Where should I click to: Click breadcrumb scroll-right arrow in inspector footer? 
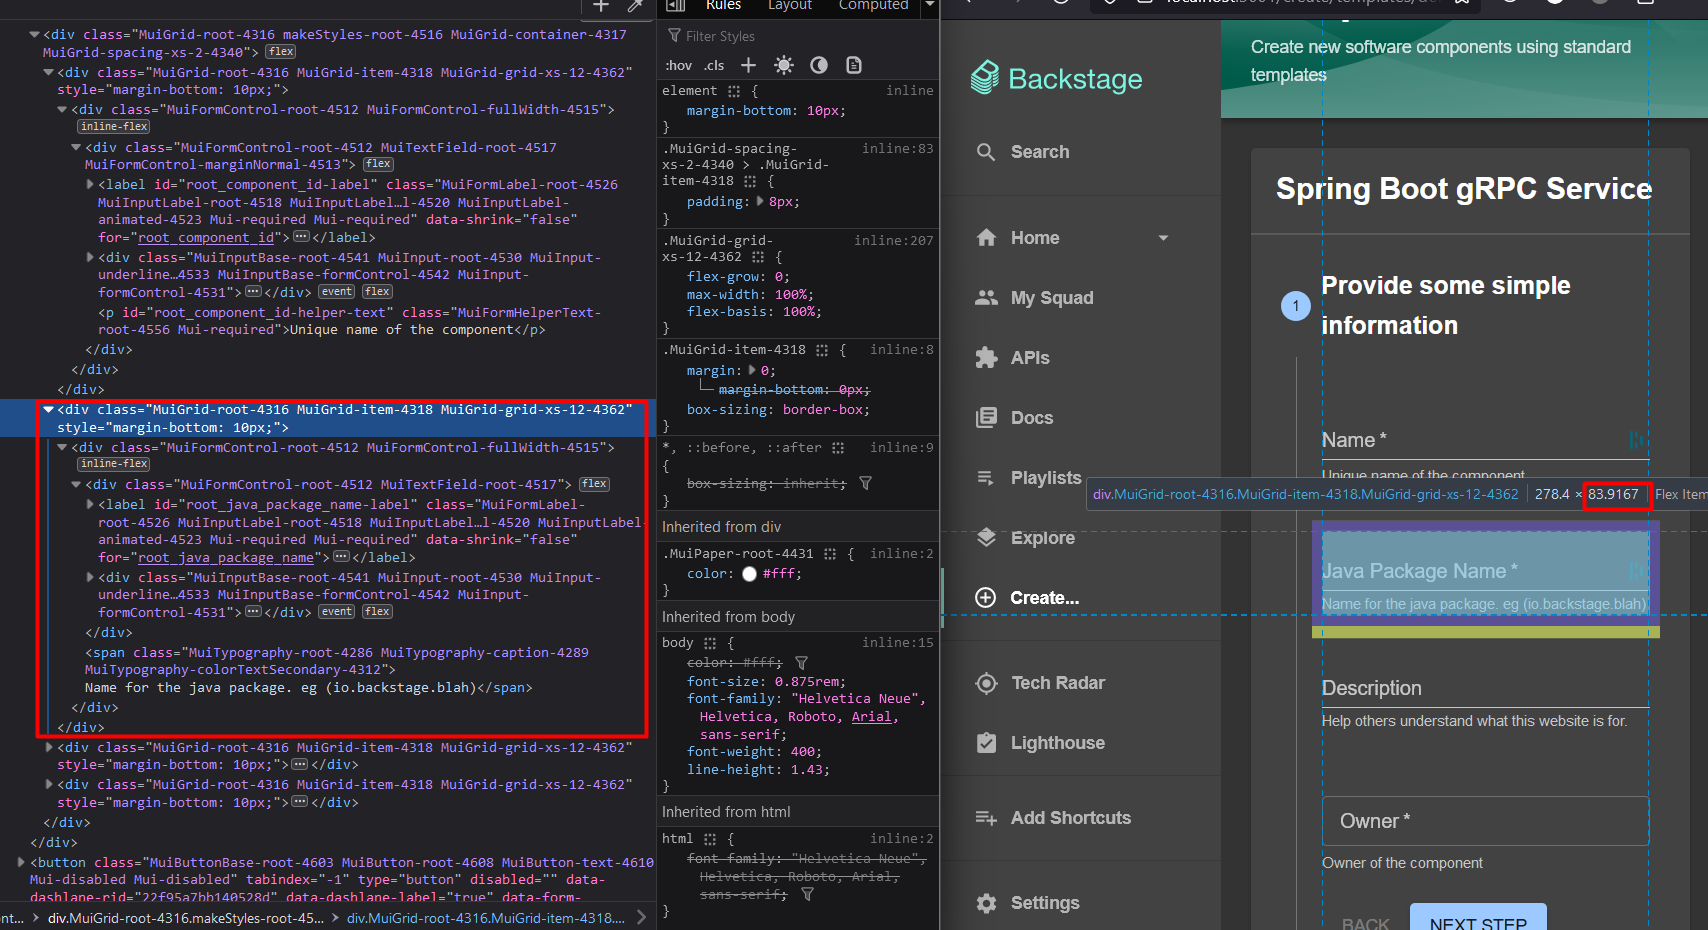click(641, 917)
